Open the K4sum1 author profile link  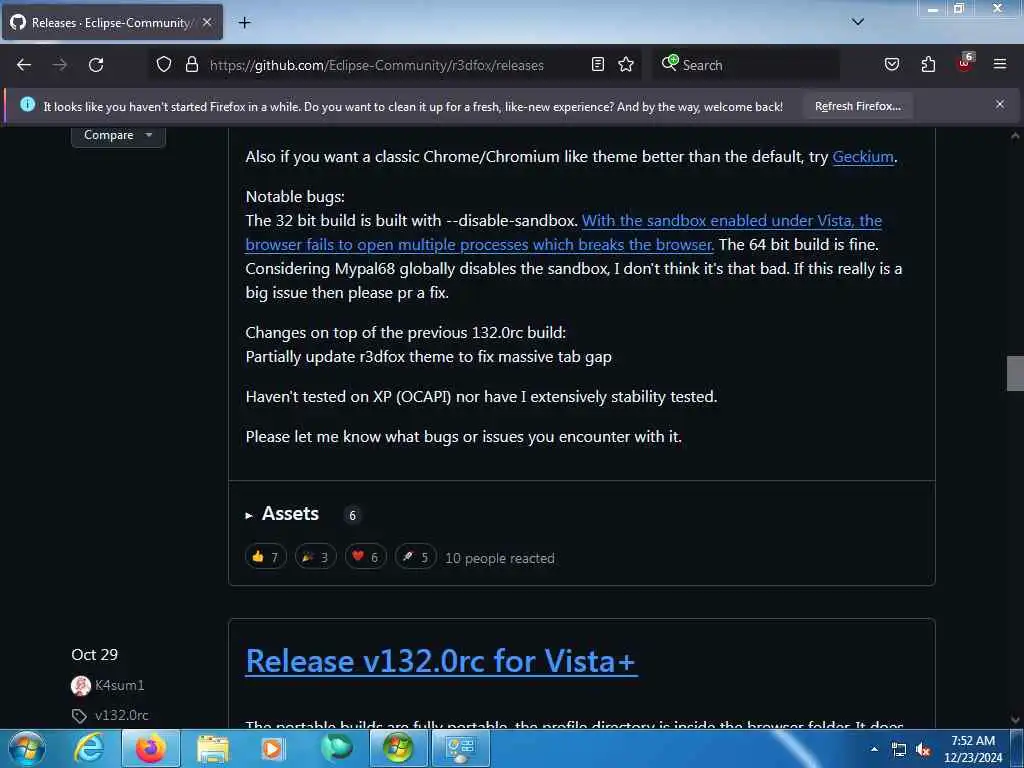point(120,685)
